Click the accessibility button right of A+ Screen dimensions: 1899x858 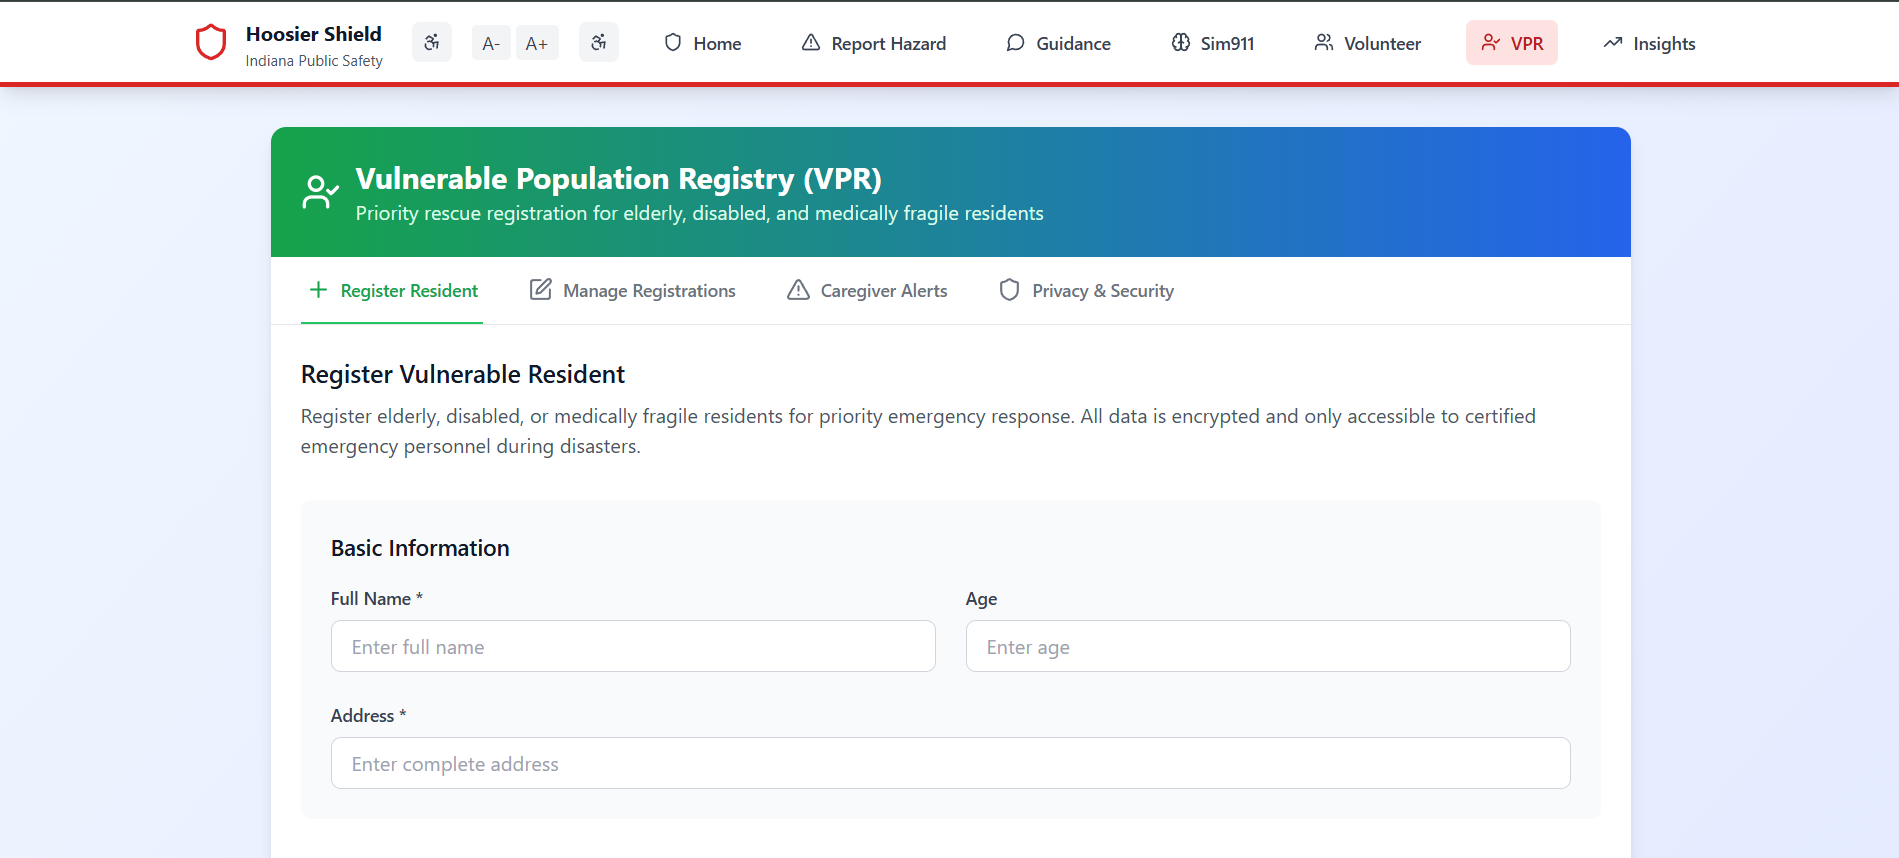tap(599, 43)
